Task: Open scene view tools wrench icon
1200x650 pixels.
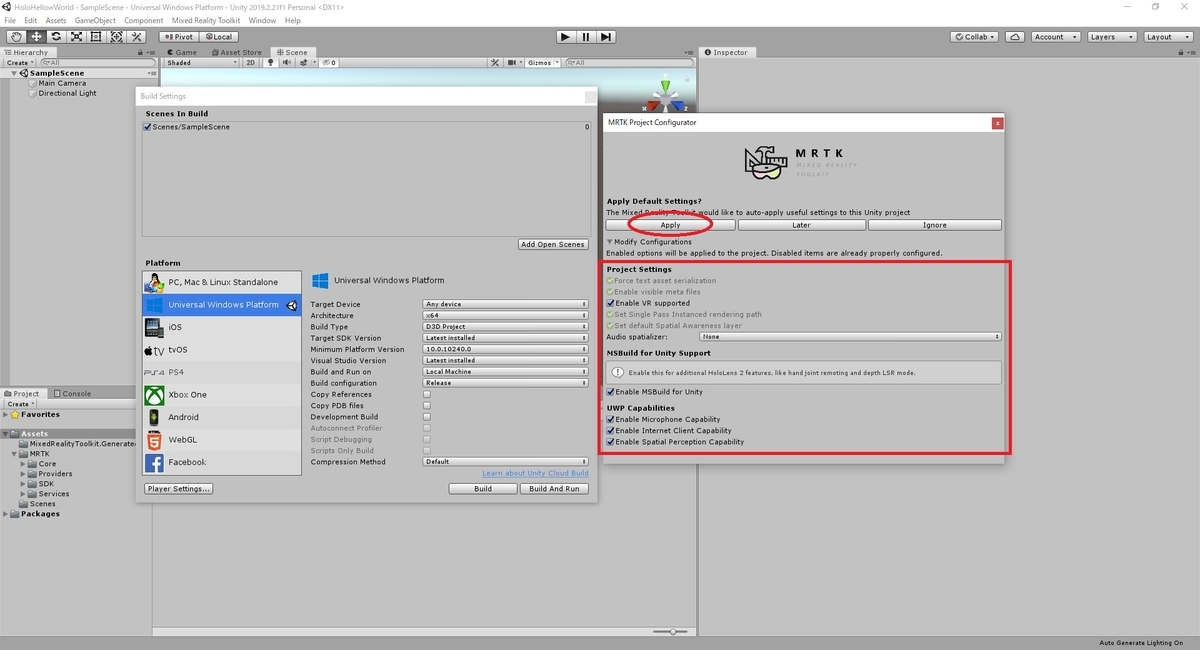Action: pos(495,62)
